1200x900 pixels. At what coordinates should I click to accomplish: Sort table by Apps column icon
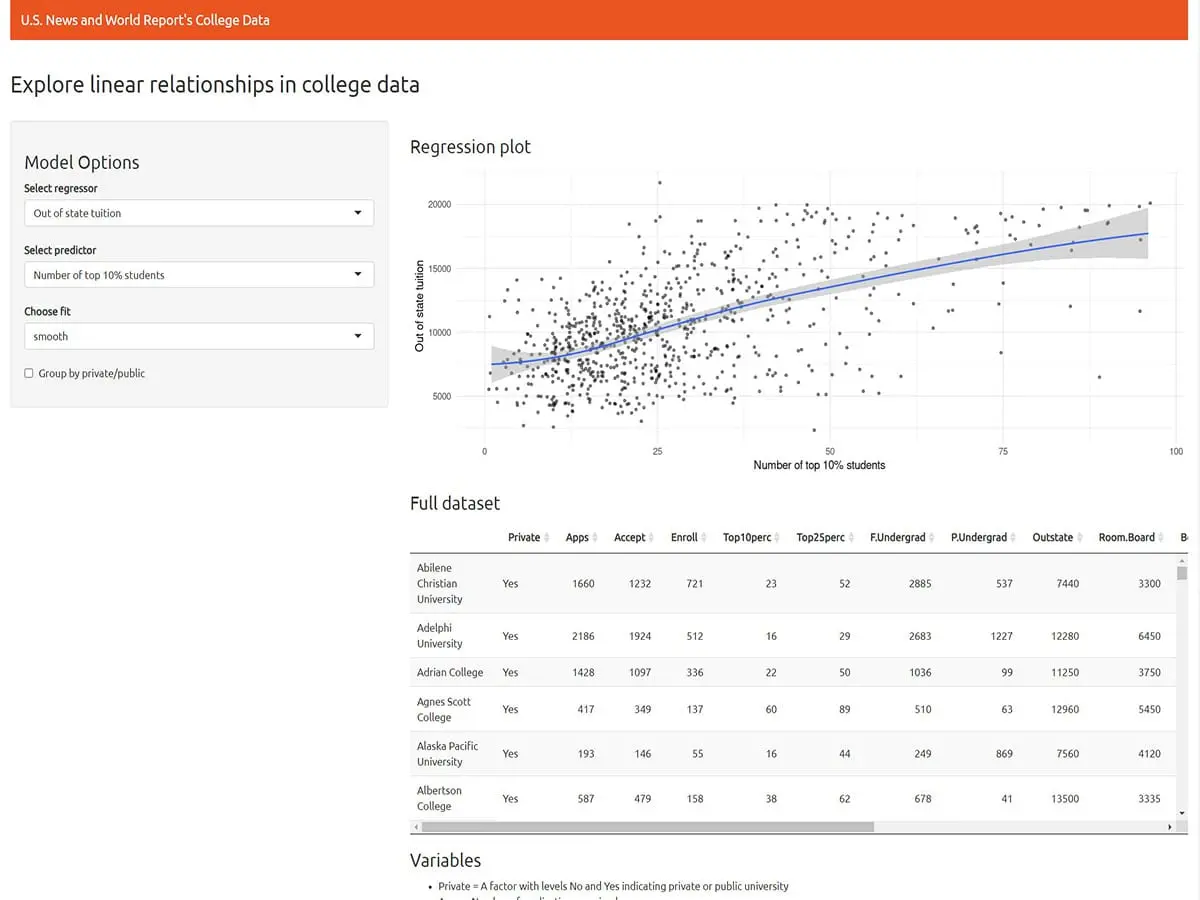pyautogui.click(x=597, y=538)
